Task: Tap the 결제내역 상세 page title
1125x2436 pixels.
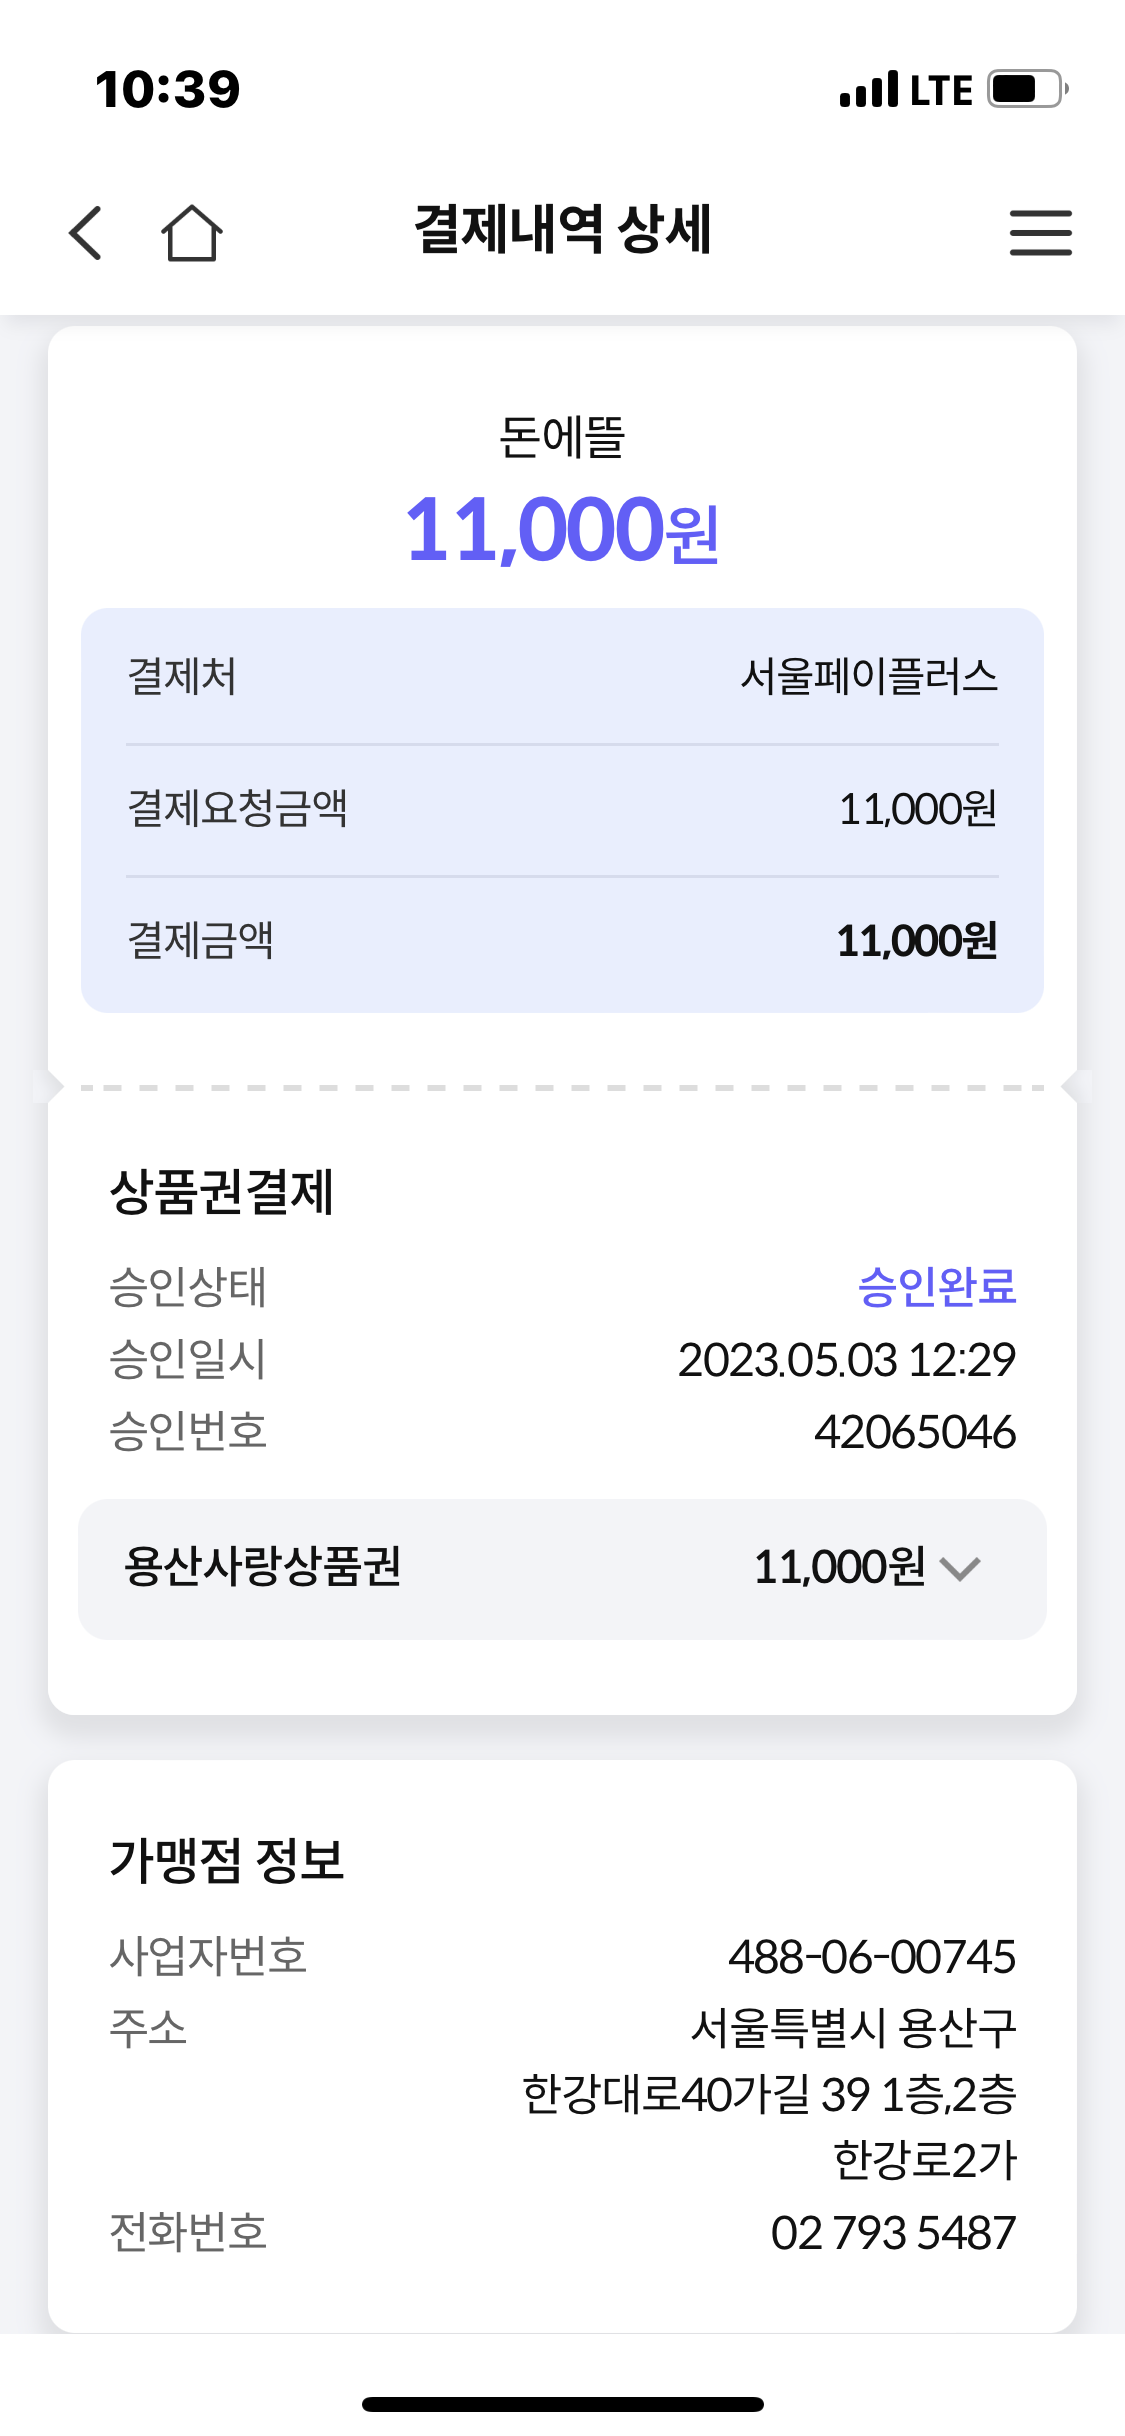Action: pyautogui.click(x=562, y=230)
